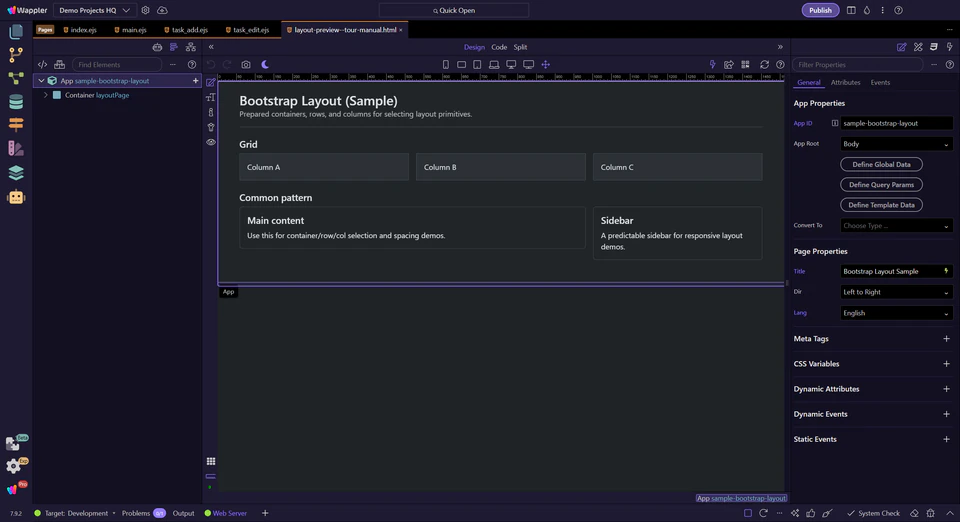Open the layers stack sidebar icon
Image resolution: width=960 pixels, height=522 pixels.
tap(16, 173)
